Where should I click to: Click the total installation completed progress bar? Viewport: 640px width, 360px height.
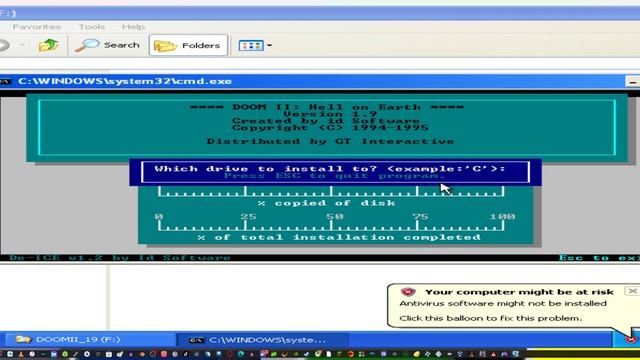(331, 226)
